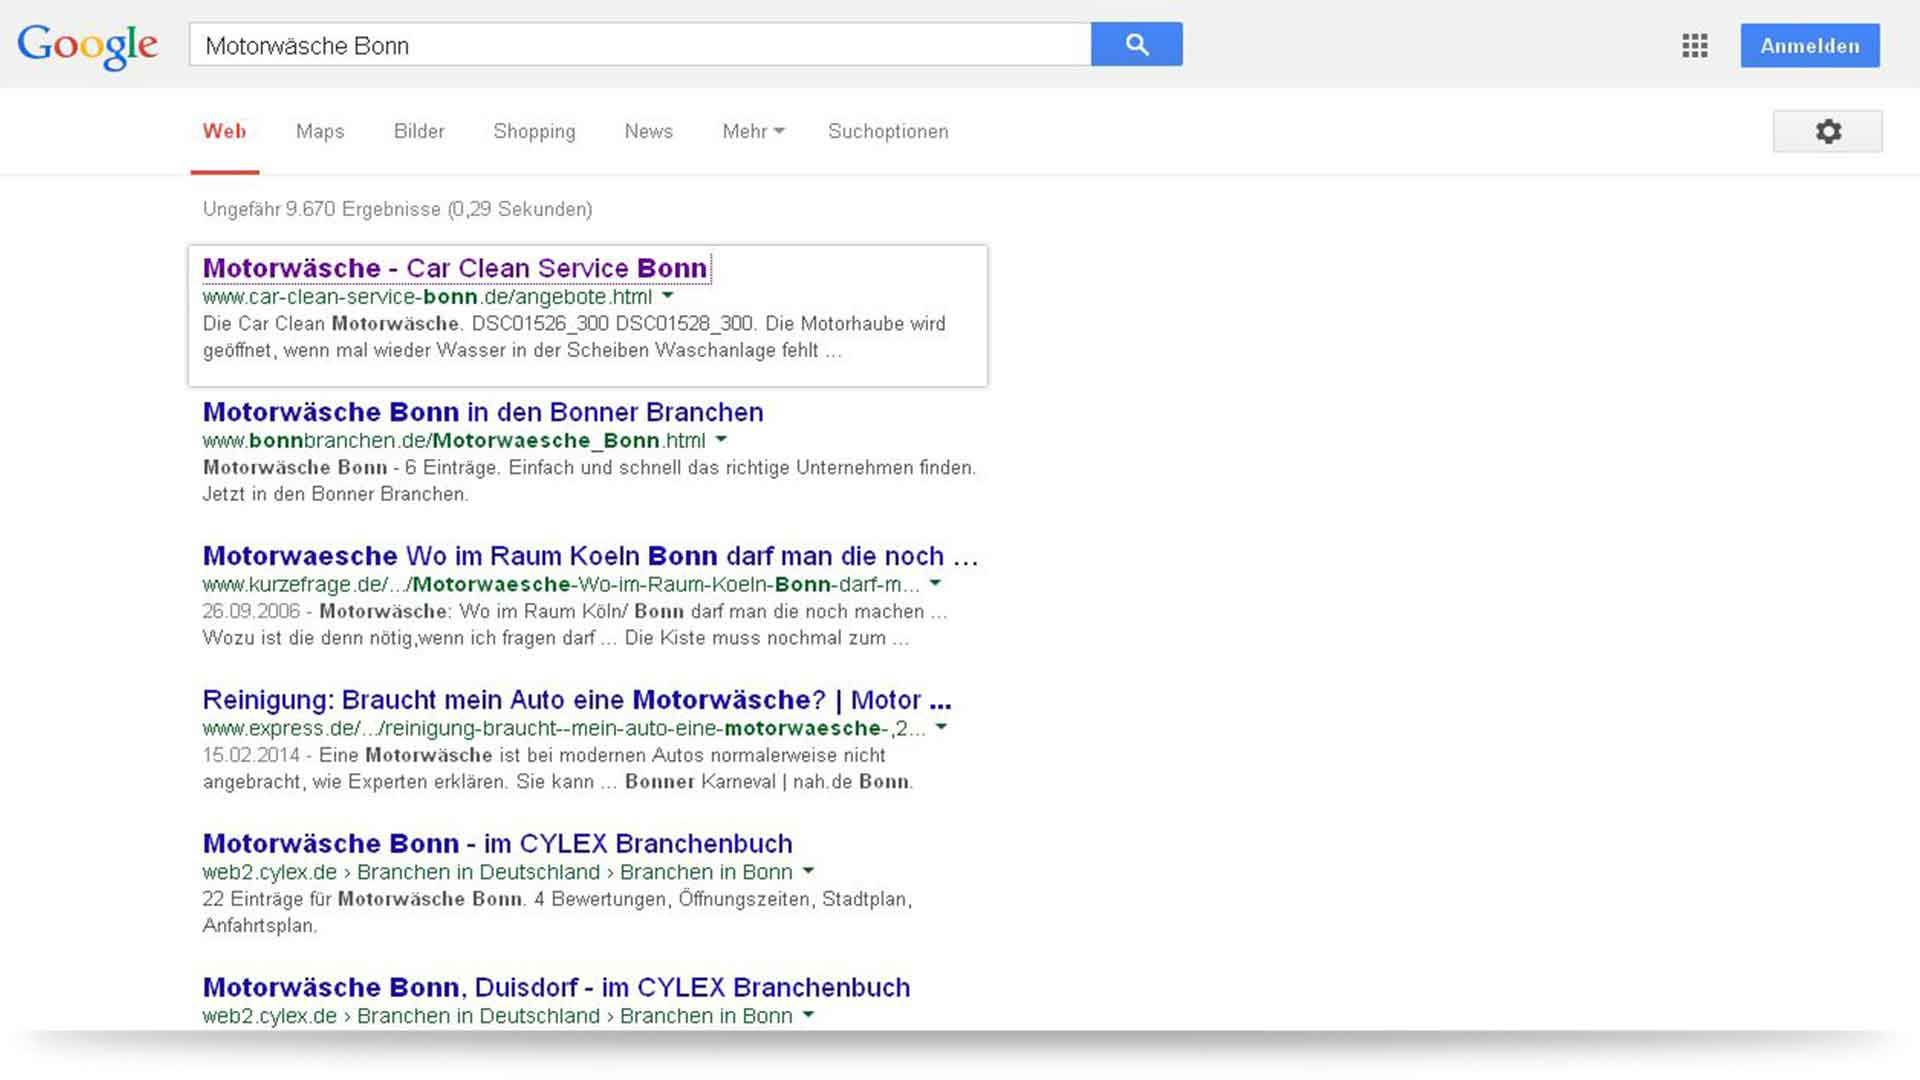Viewport: 1920px width, 1080px height.
Task: Expand arrow beside first web2.cylex.de breadcrumb
Action: point(808,871)
